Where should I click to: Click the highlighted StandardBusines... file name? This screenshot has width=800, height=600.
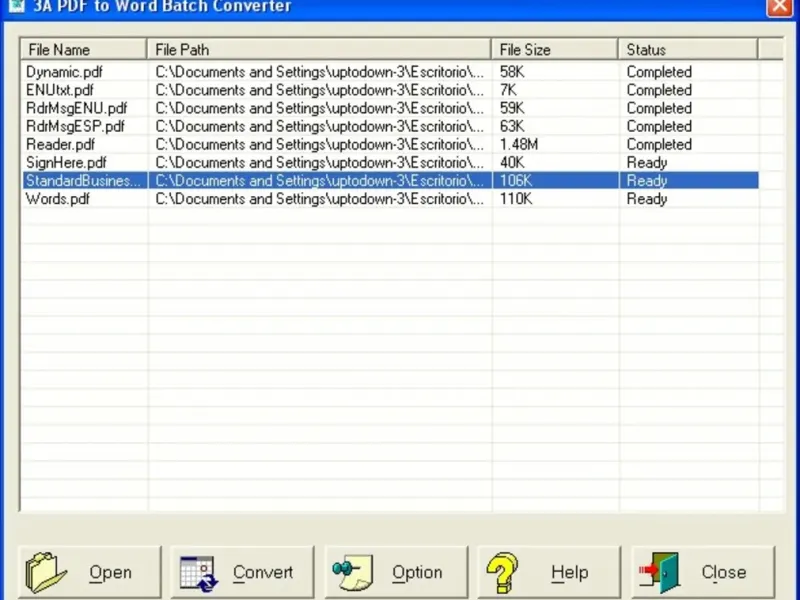83,181
